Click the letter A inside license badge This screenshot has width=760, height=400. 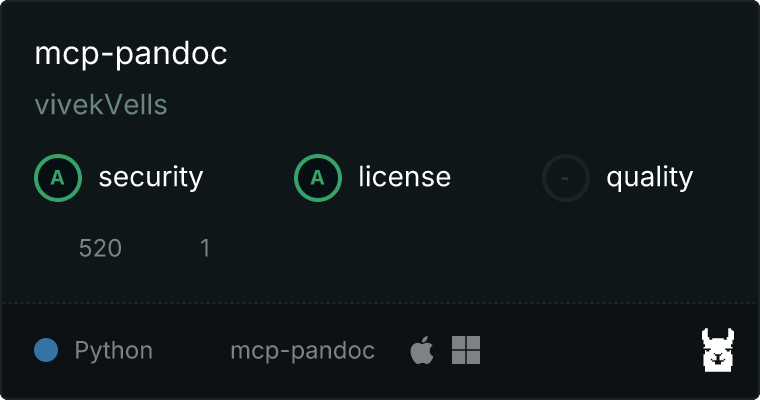[x=317, y=178]
